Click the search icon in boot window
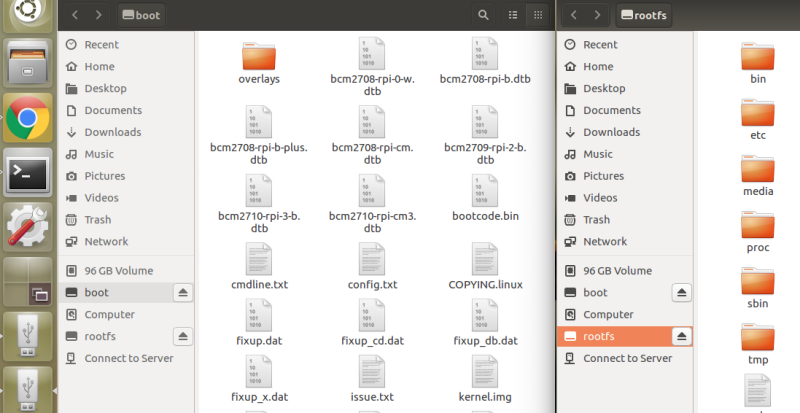This screenshot has height=413, width=800. [x=483, y=15]
